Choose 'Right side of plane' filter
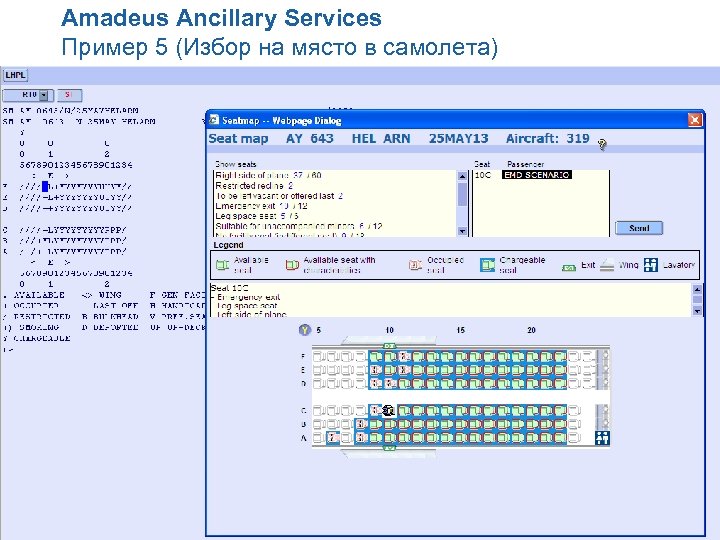The width and height of the screenshot is (720, 540). [268, 175]
